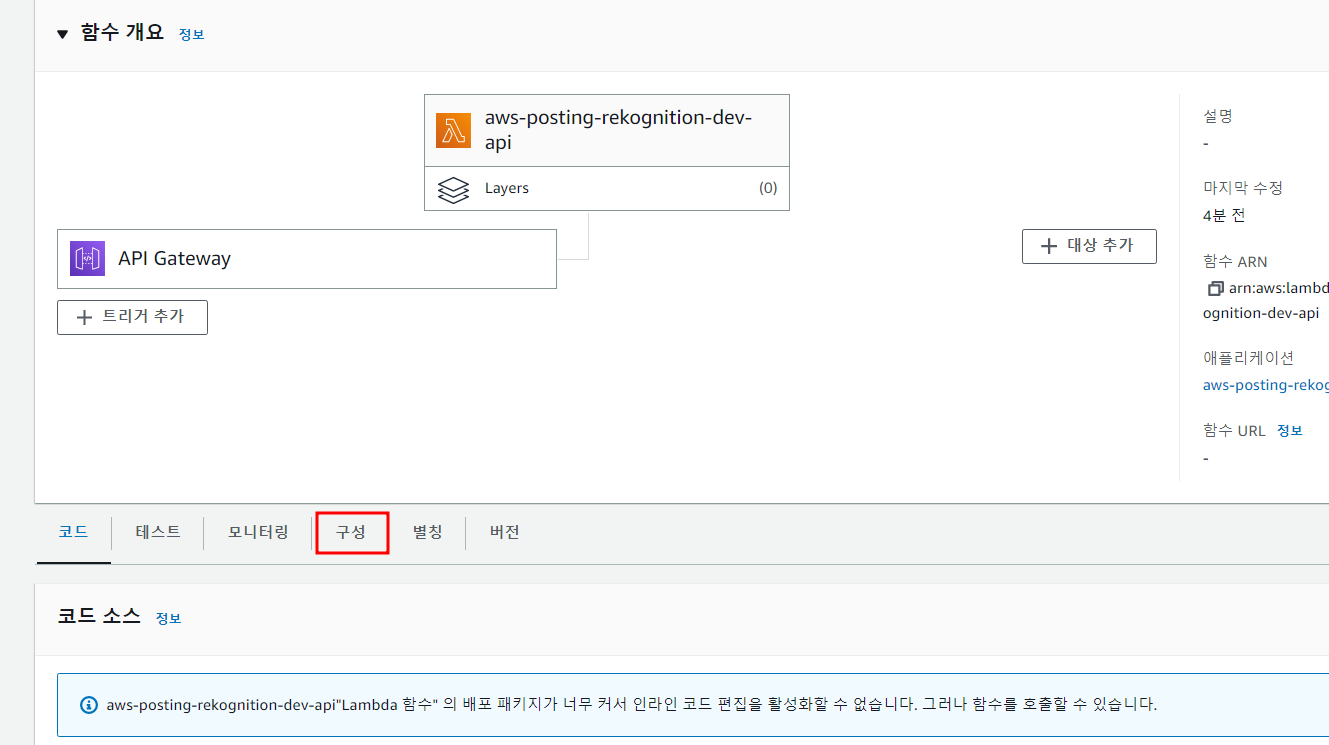Collapse the 함수 개요 section triangle
Screen dimensions: 1329x745
click(63, 34)
